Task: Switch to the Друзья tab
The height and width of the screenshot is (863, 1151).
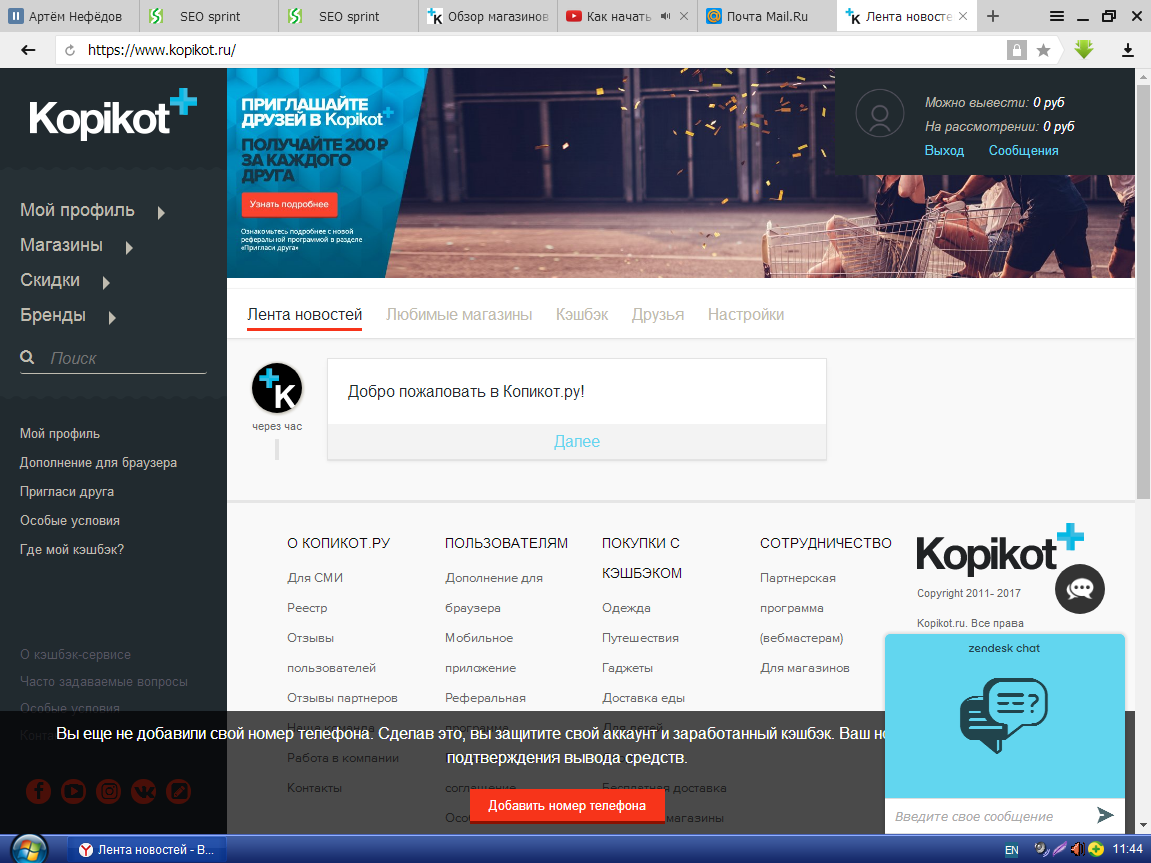Action: pos(658,315)
